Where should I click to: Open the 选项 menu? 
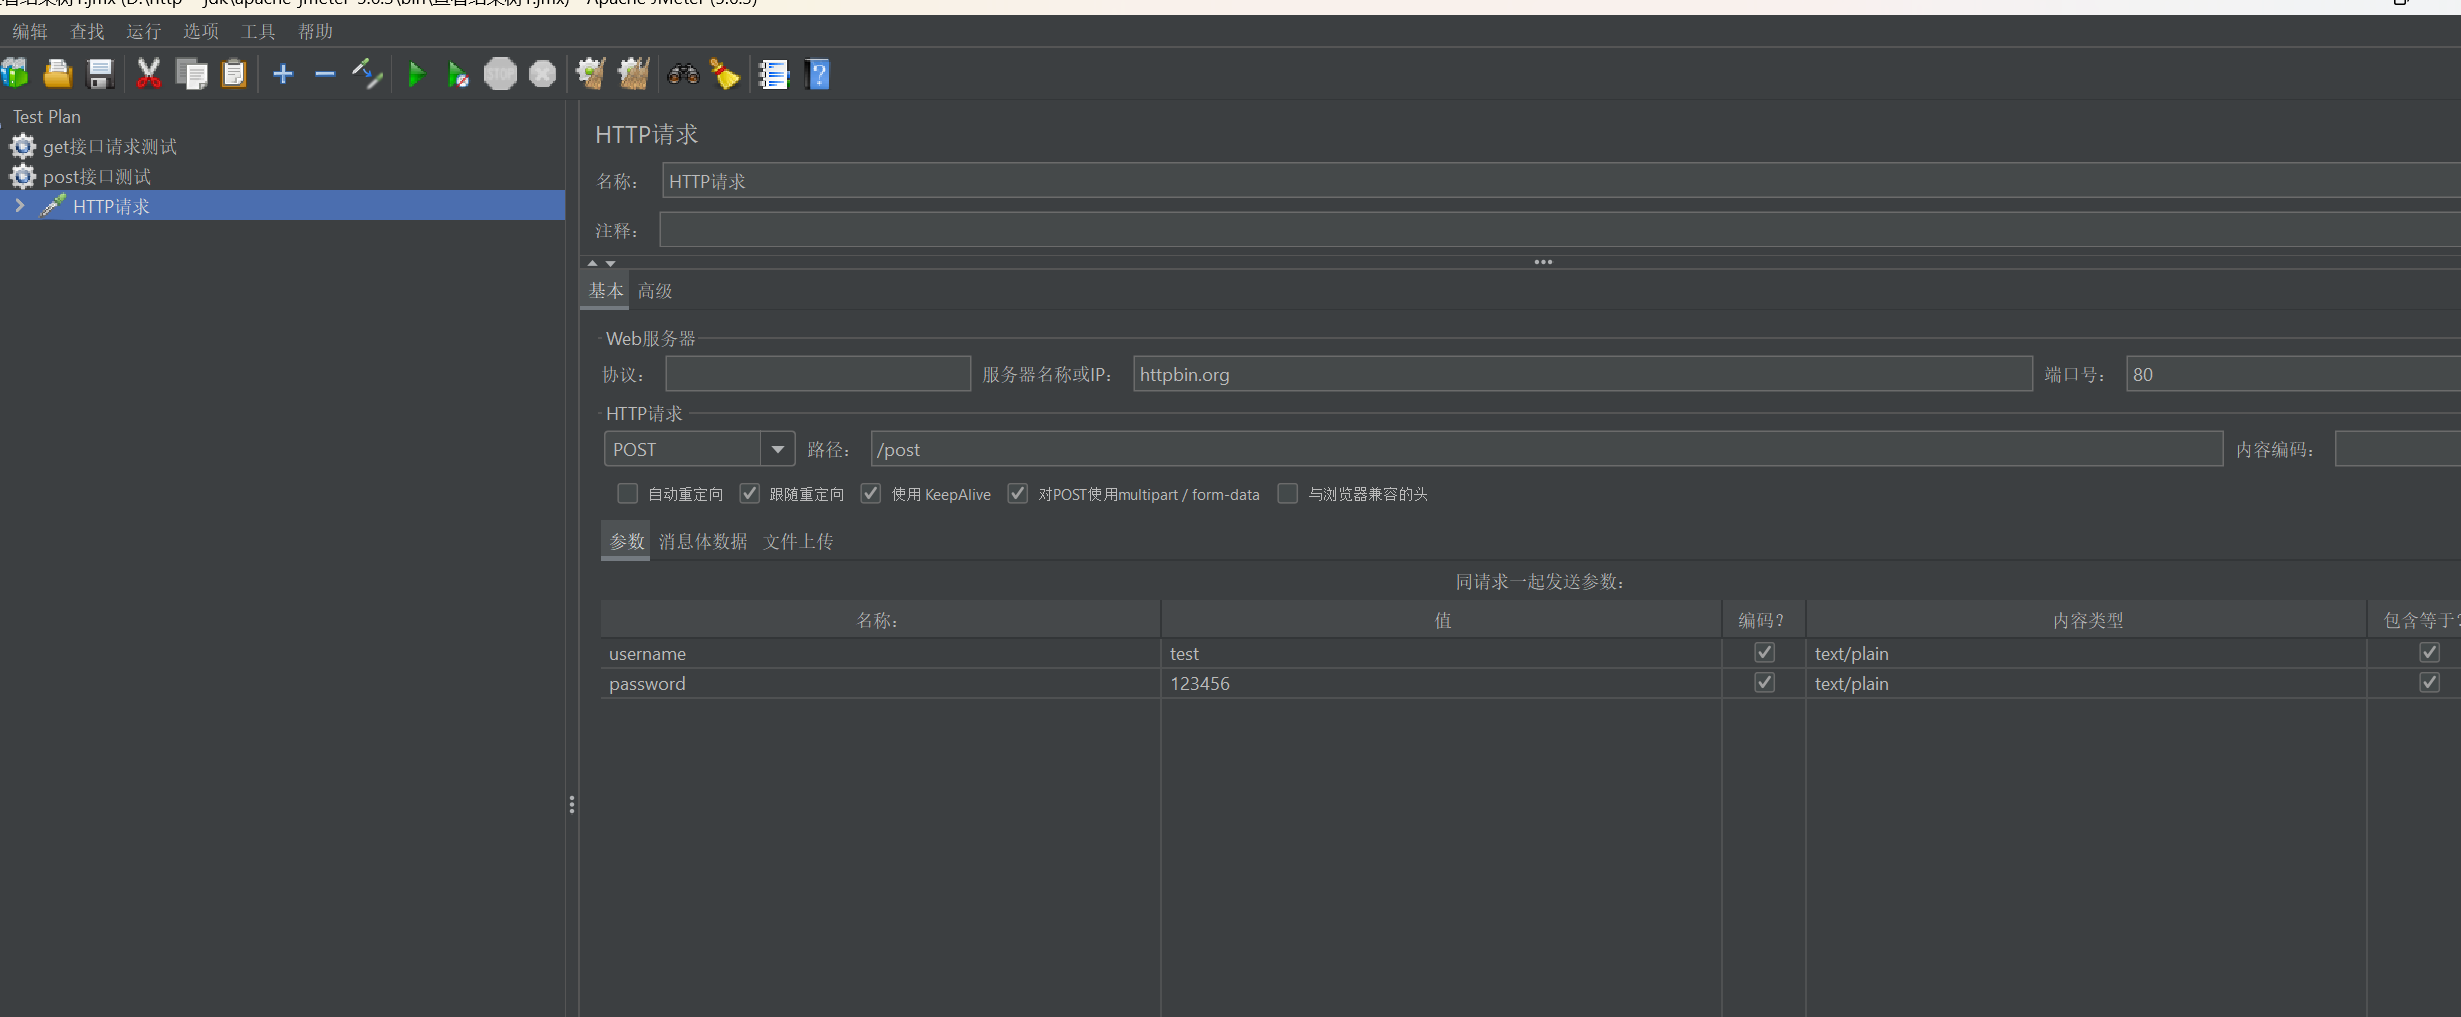click(201, 32)
